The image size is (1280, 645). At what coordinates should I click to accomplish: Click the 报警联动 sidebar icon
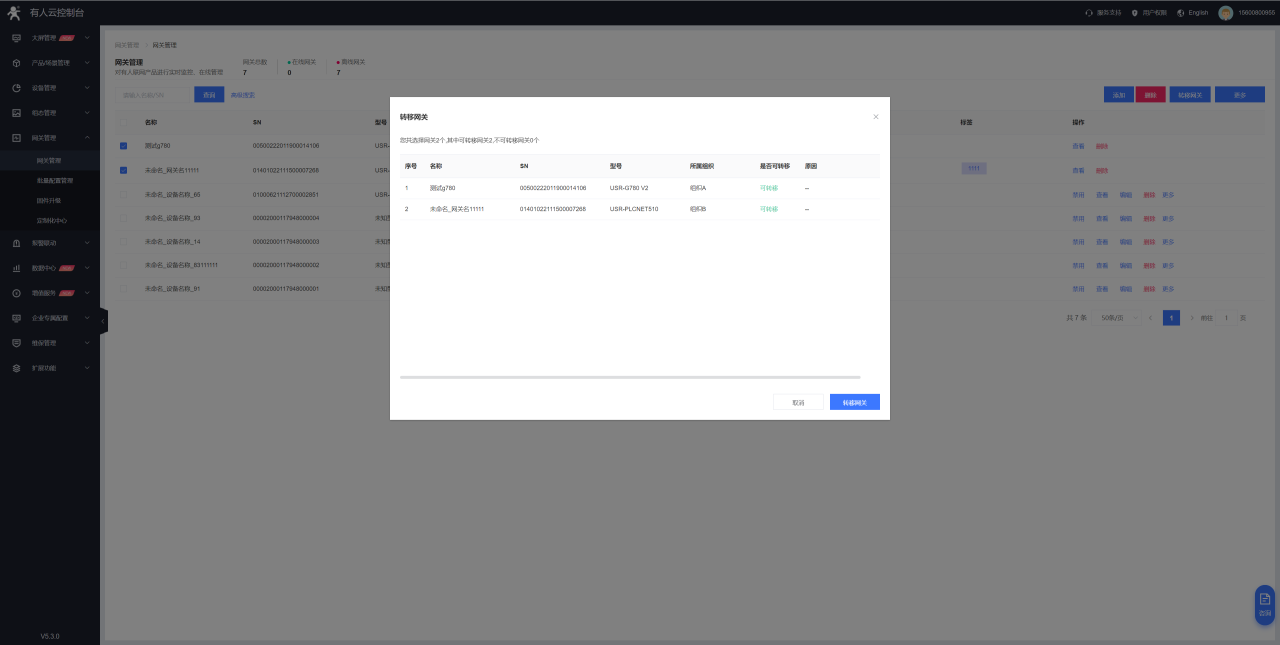pos(16,243)
